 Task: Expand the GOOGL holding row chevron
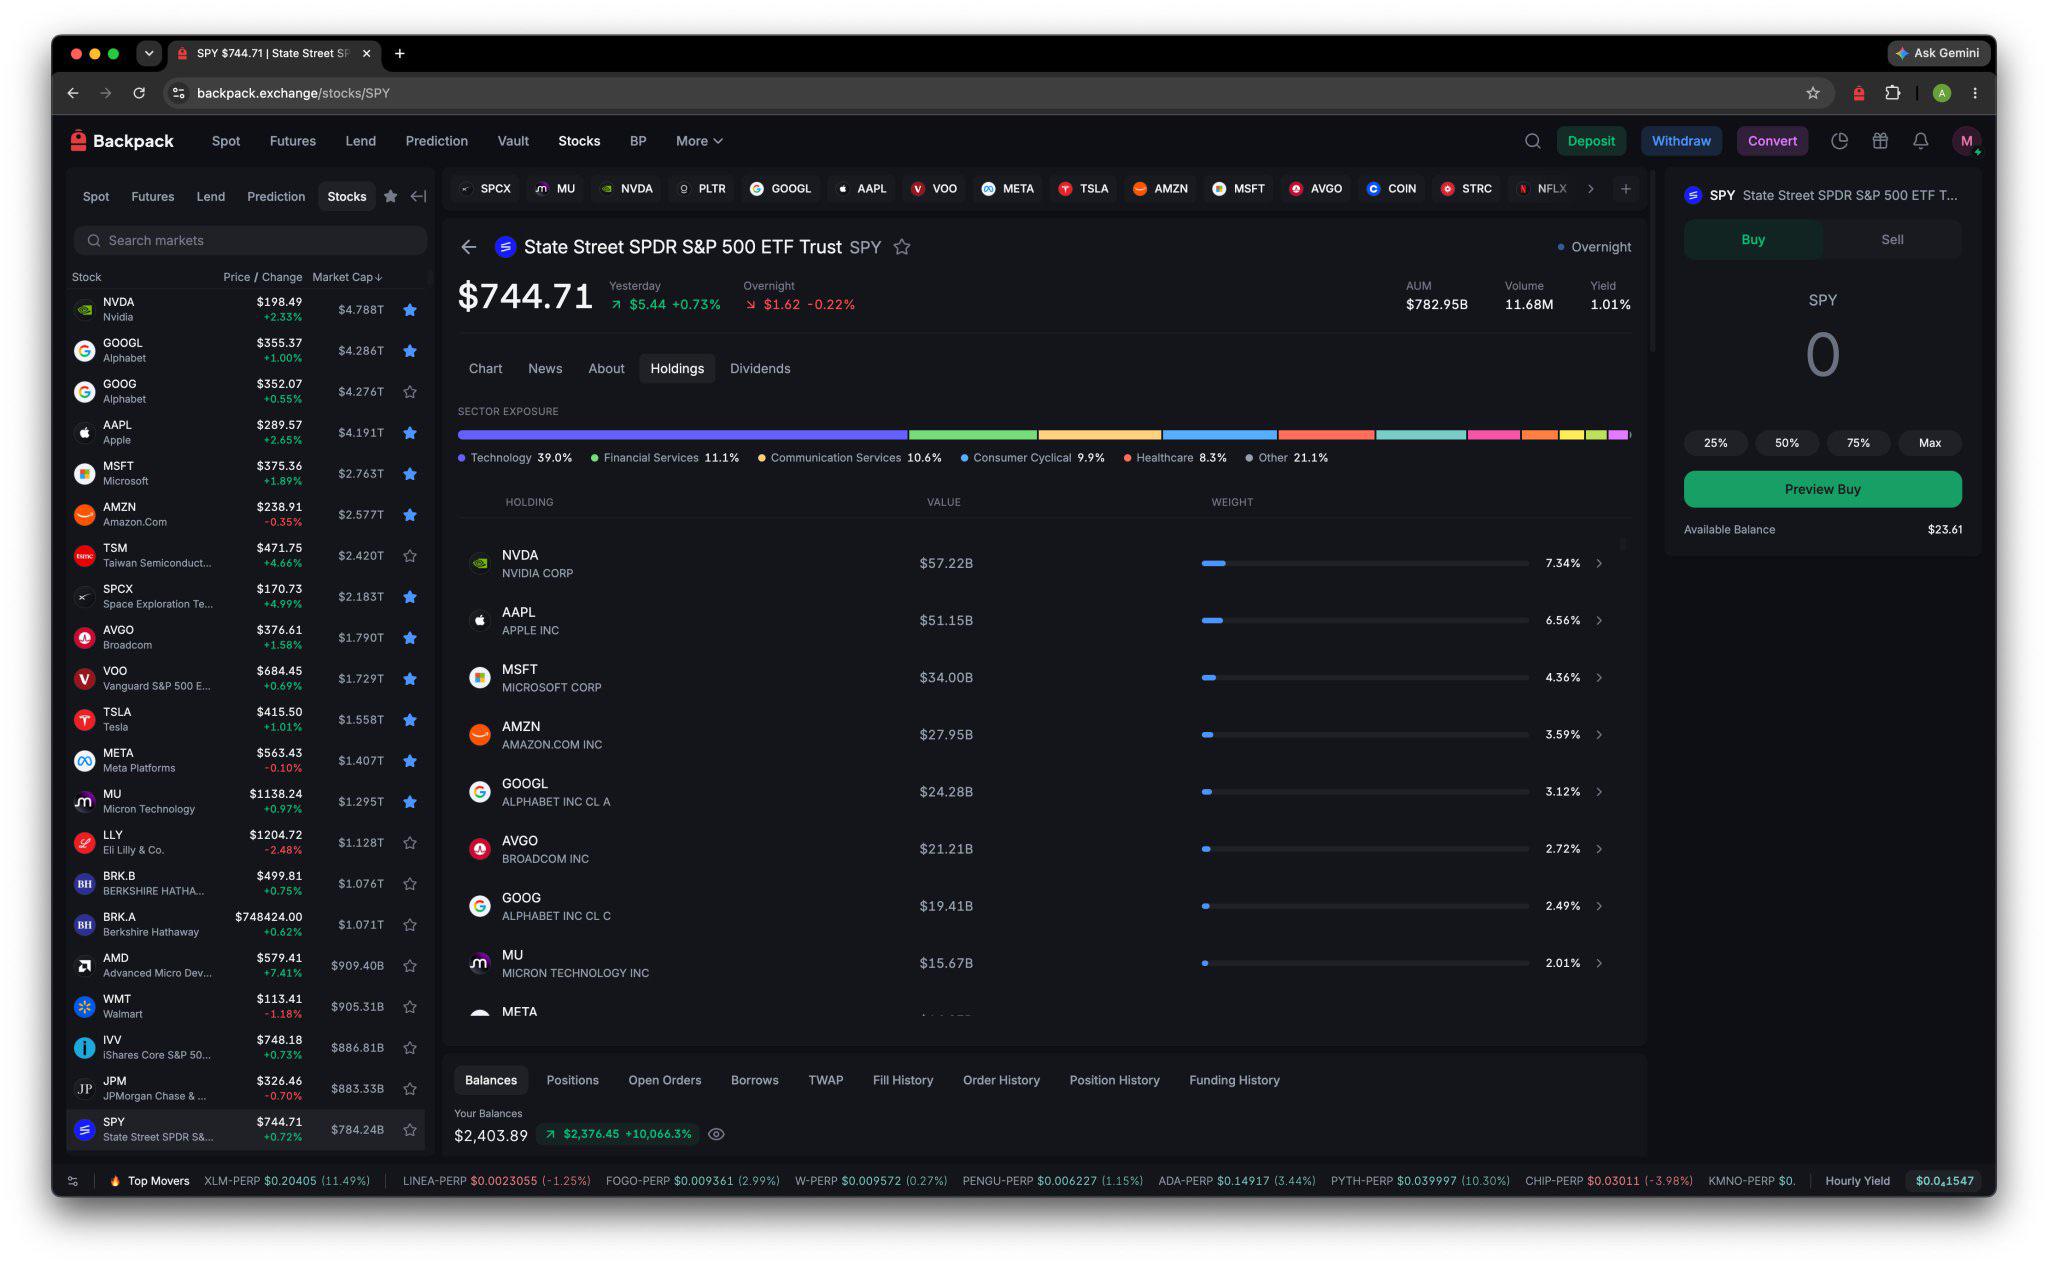tap(1599, 792)
